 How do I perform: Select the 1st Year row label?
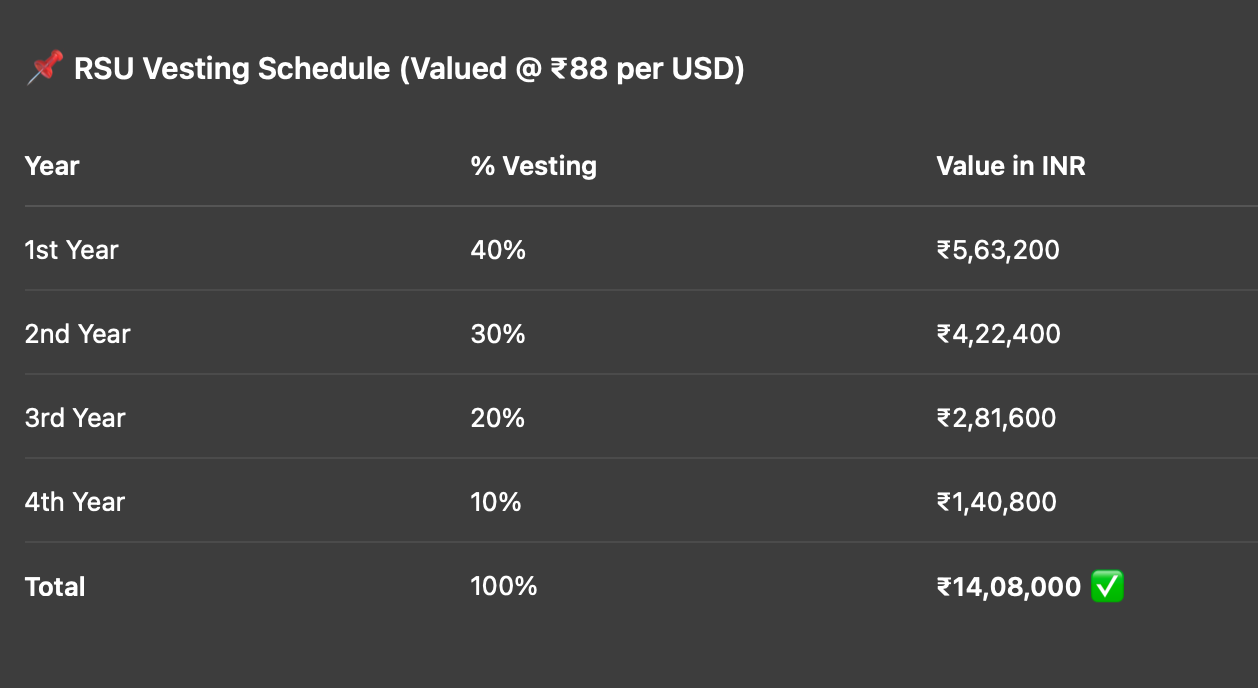point(71,250)
